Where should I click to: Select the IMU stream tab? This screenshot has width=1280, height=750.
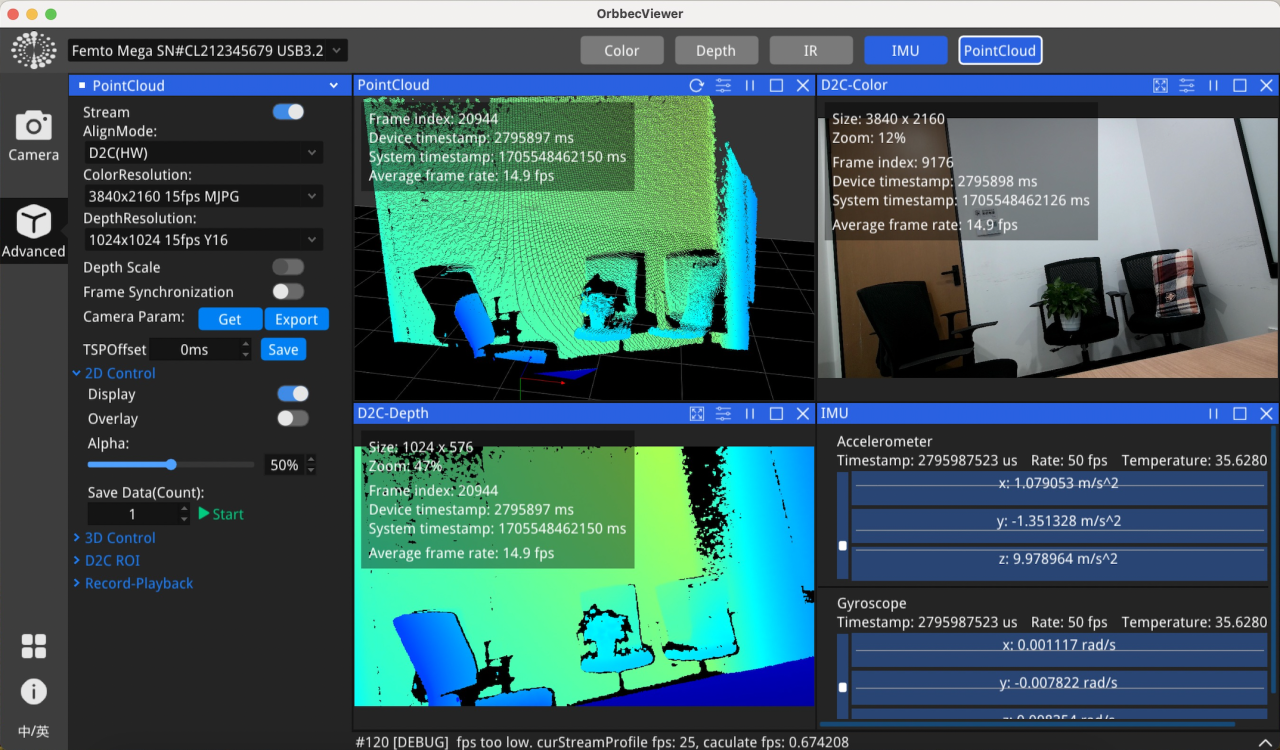point(905,51)
